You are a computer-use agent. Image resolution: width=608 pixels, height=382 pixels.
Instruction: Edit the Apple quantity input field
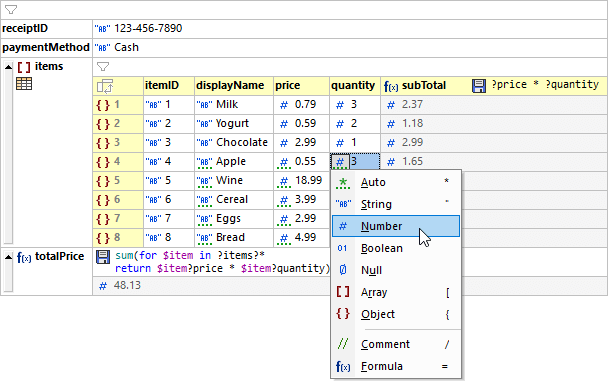(x=364, y=162)
